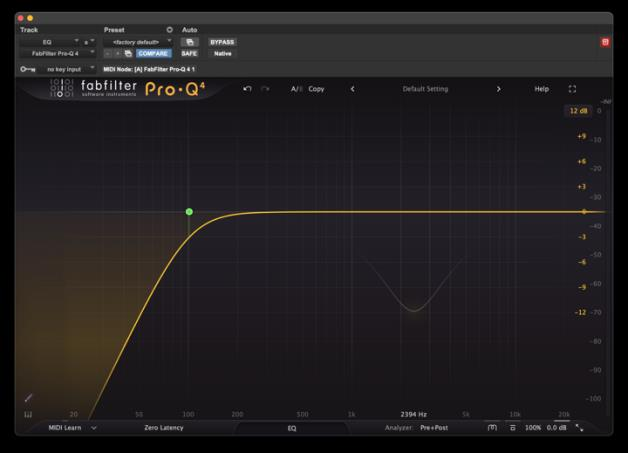Click the 0.0 dB output gain value
Image resolution: width=628 pixels, height=453 pixels.
[557, 428]
